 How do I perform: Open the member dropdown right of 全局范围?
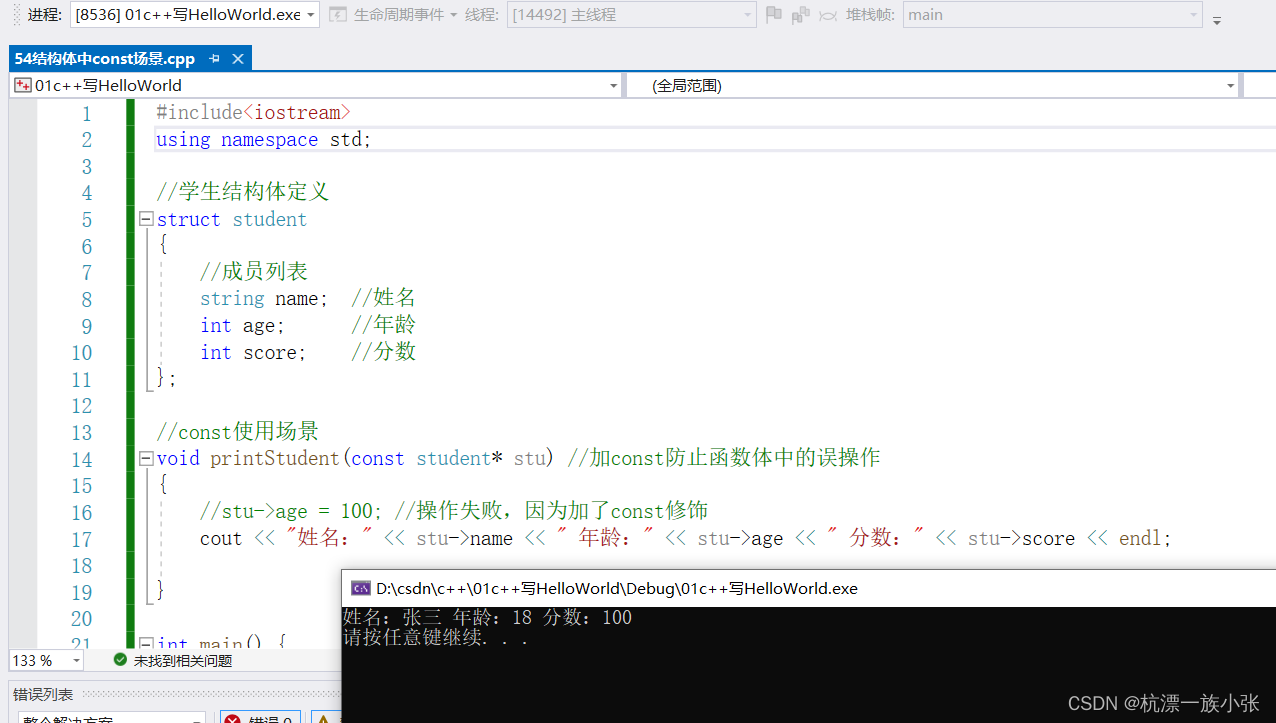tap(1259, 86)
